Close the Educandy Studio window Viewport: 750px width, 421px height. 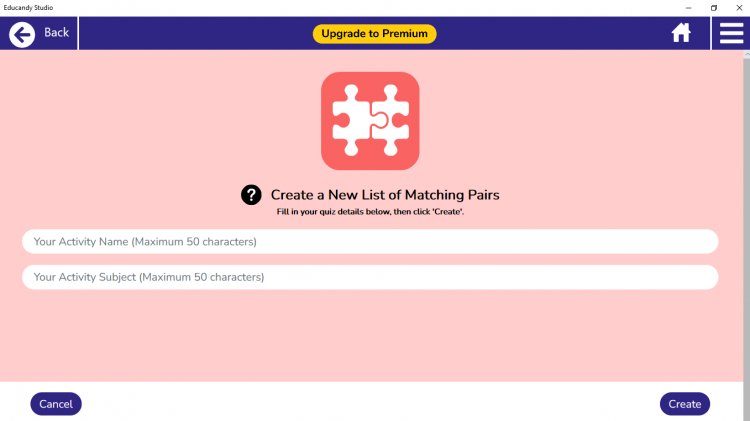tap(739, 7)
